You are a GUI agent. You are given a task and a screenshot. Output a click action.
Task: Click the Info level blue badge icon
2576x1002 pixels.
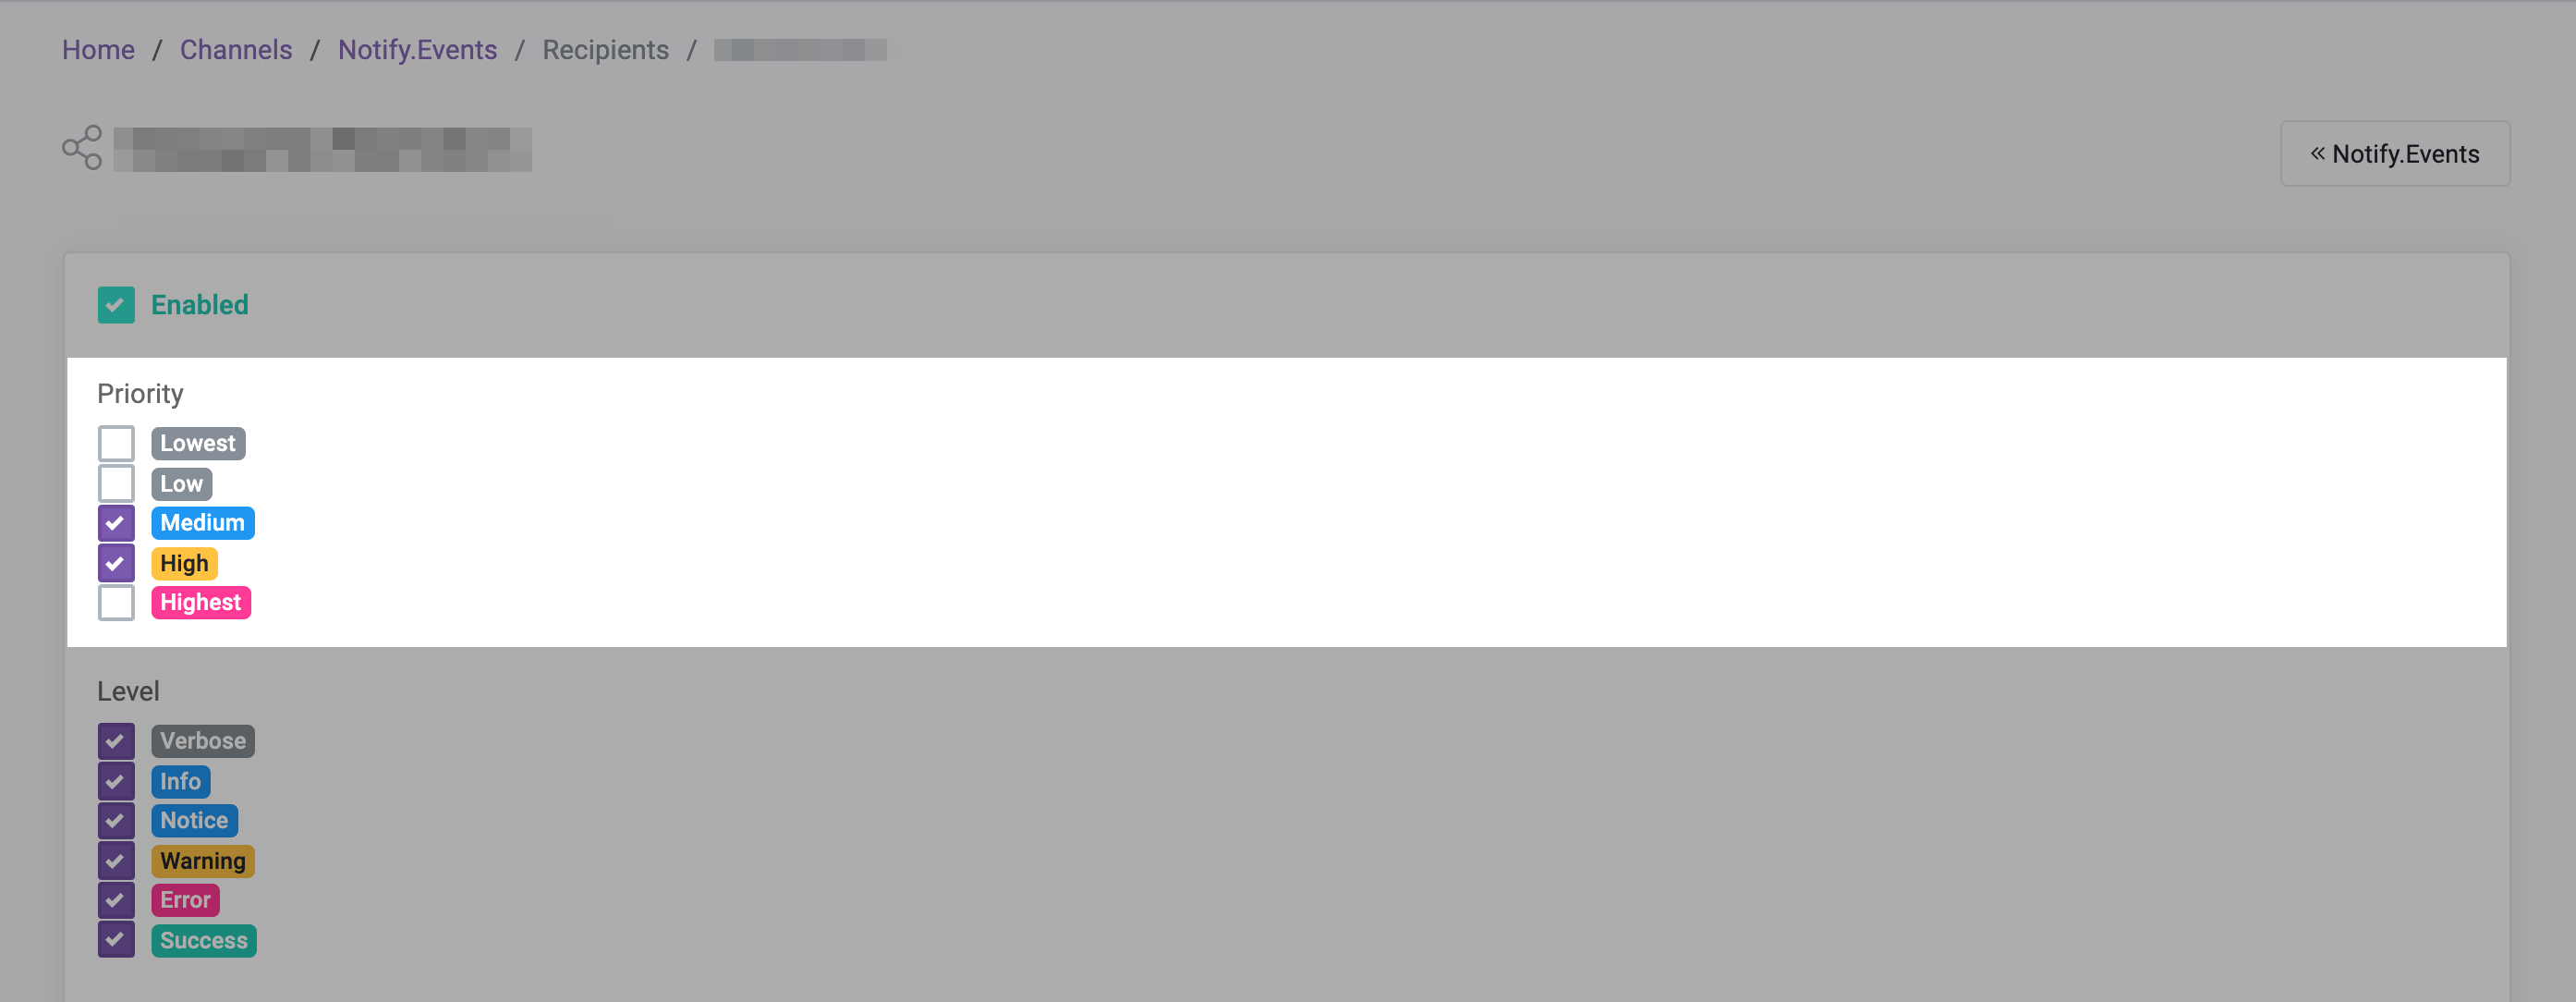[x=179, y=780]
